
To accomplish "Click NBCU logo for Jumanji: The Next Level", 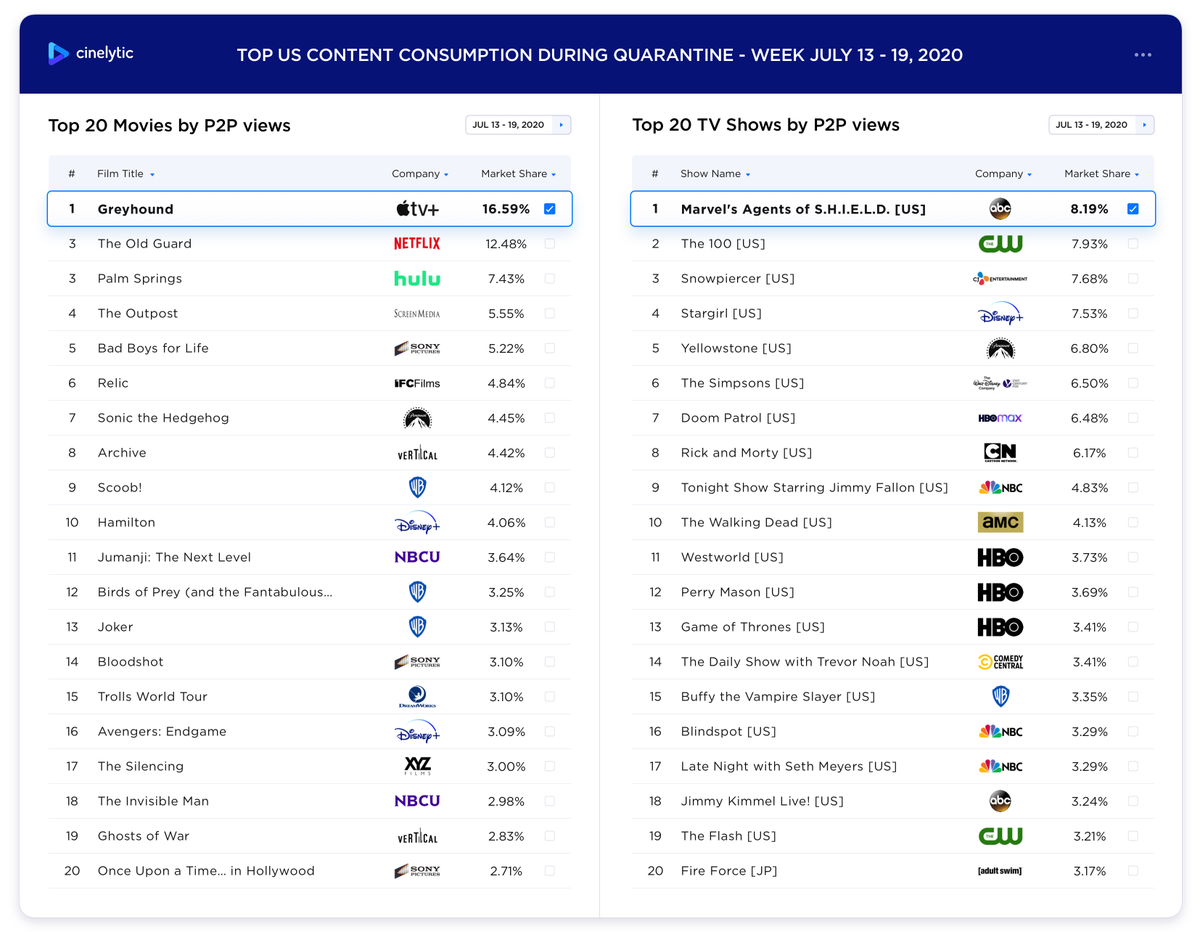I will (x=417, y=557).
